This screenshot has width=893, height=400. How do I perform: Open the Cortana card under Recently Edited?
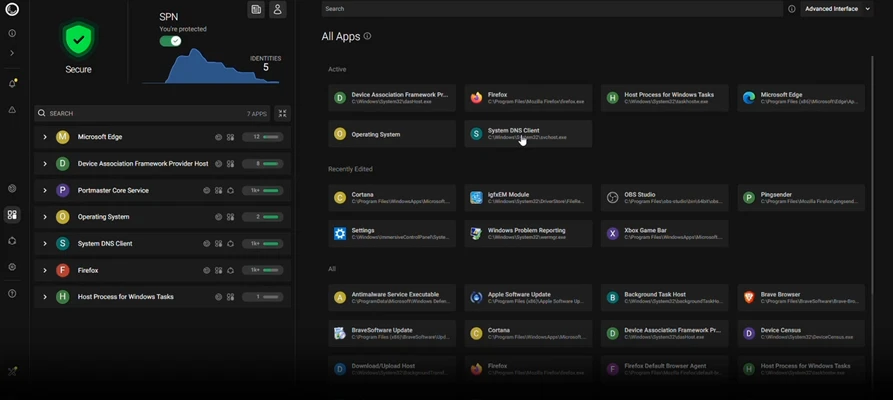coord(392,198)
